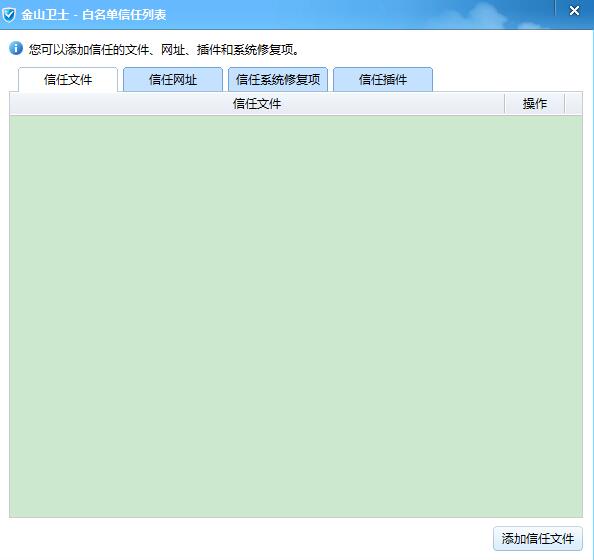Switch to the 信任系统修复项 tab
594x560 pixels.
coord(278,80)
